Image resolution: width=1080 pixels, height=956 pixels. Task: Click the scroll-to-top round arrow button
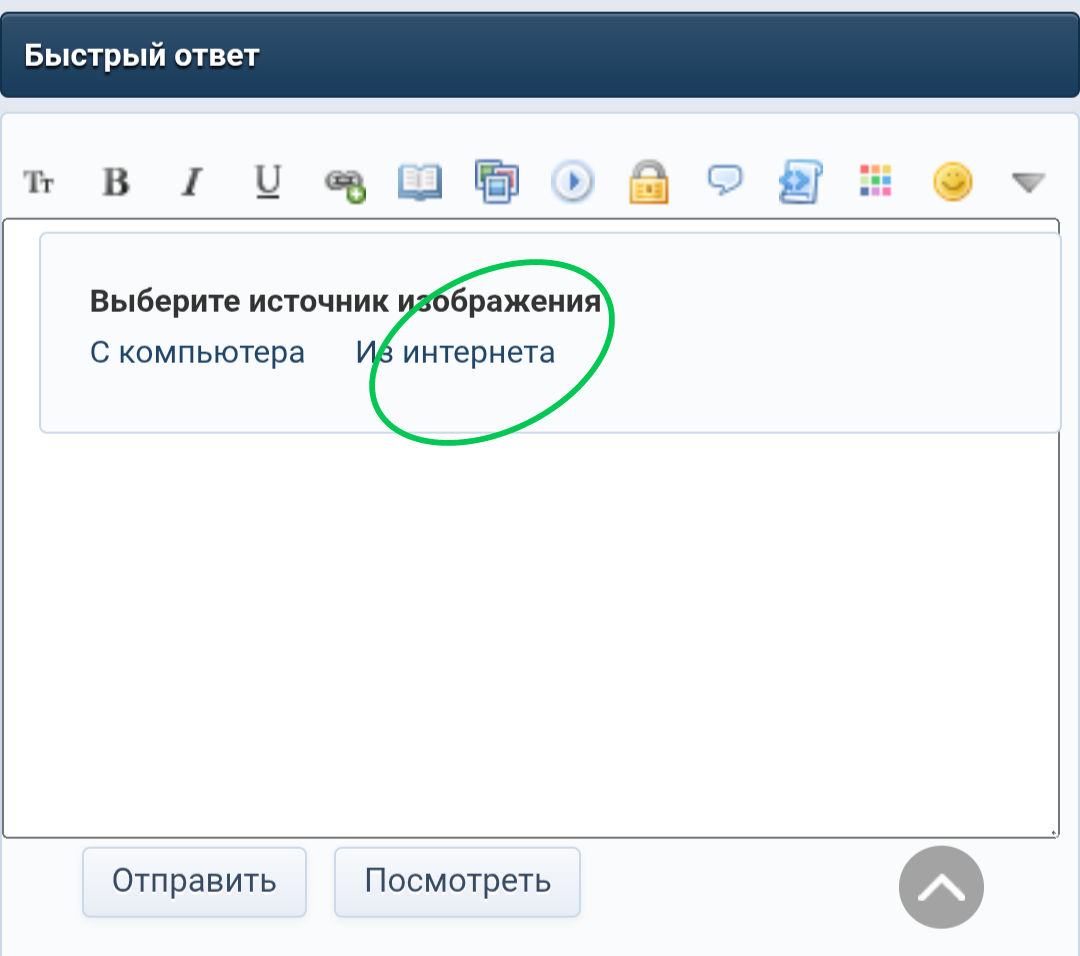(942, 887)
